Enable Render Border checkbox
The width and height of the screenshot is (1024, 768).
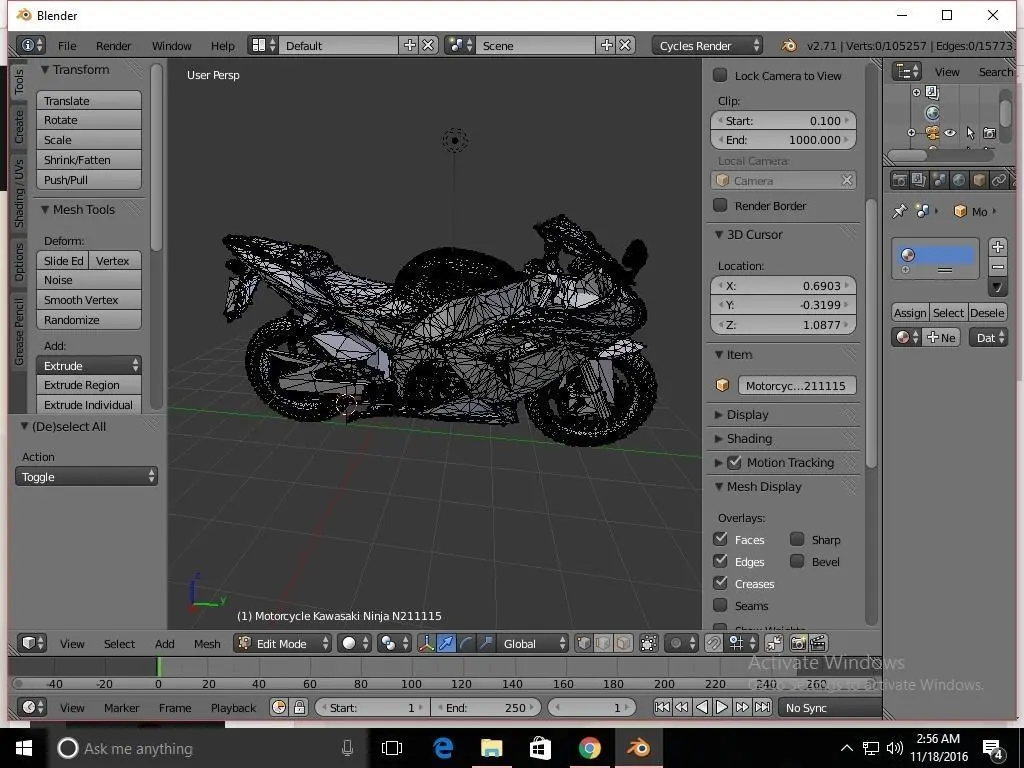pyautogui.click(x=720, y=205)
